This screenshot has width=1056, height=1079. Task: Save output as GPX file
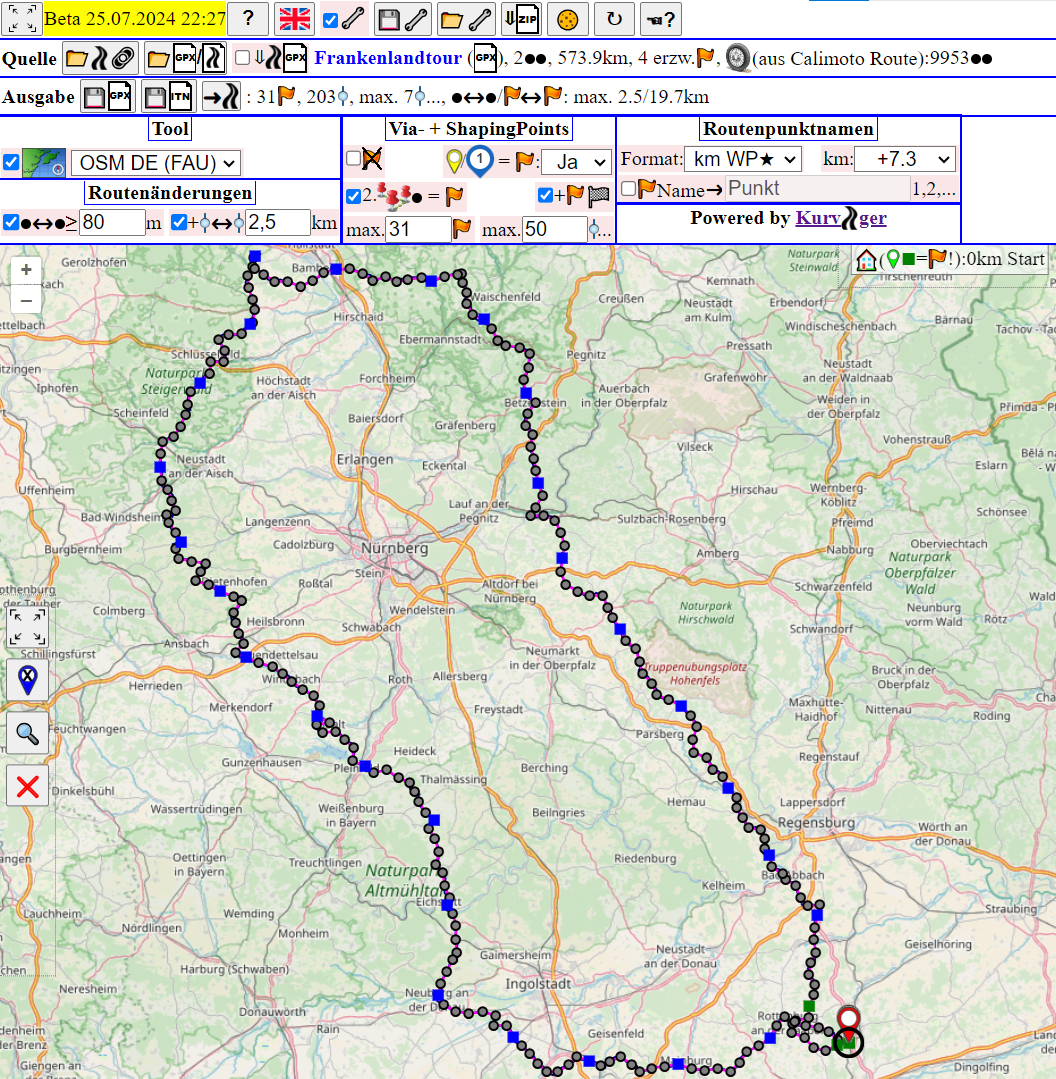pos(107,97)
